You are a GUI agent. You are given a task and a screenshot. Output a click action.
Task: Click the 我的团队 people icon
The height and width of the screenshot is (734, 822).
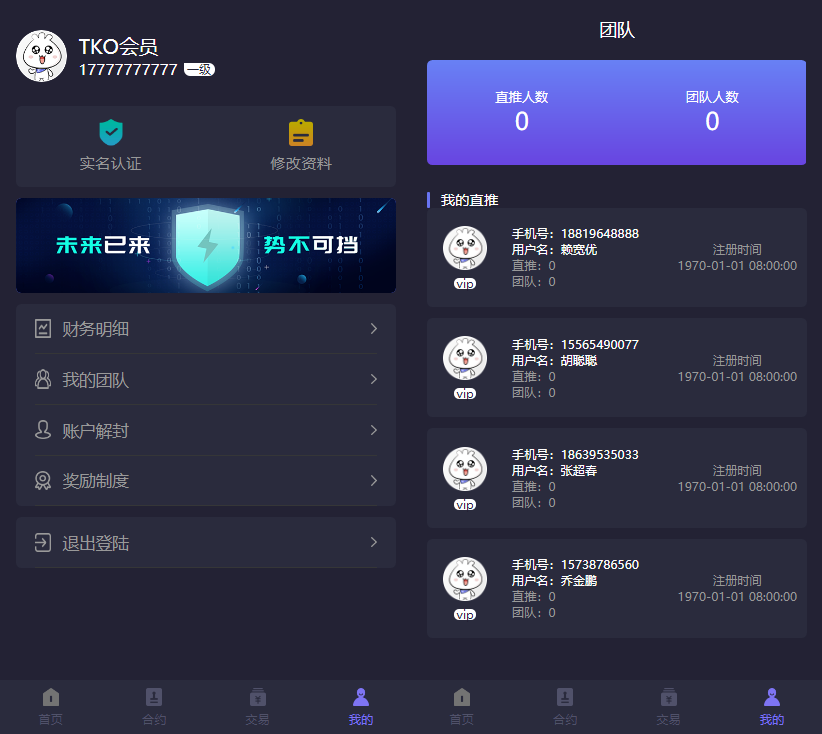(43, 379)
